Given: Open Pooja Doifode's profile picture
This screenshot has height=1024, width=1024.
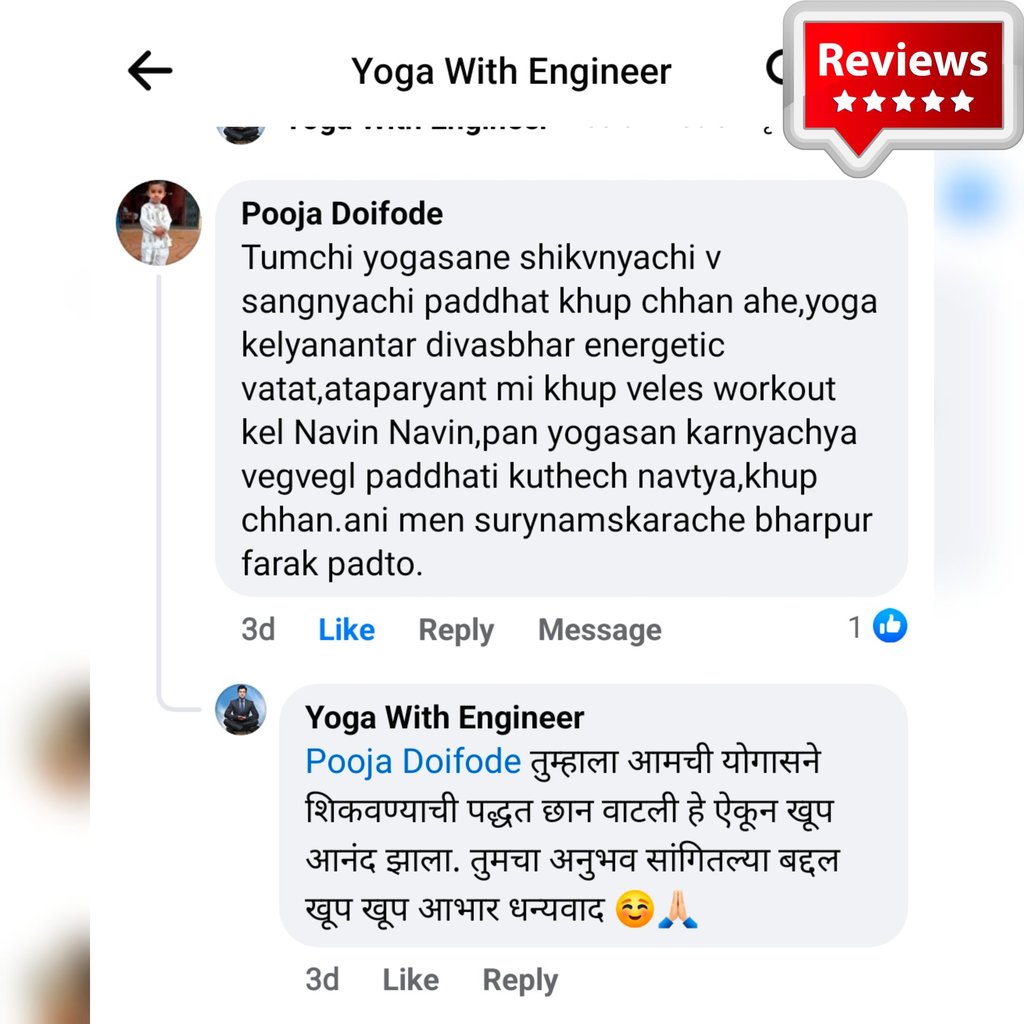Looking at the screenshot, I should click(x=159, y=223).
